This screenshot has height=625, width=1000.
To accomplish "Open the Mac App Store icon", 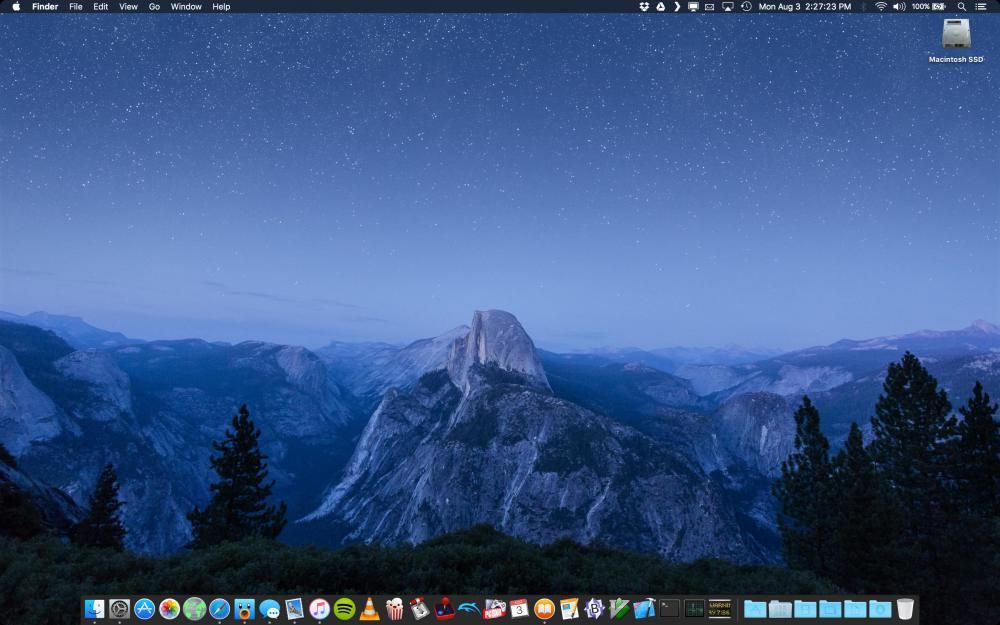I will pyautogui.click(x=144, y=609).
